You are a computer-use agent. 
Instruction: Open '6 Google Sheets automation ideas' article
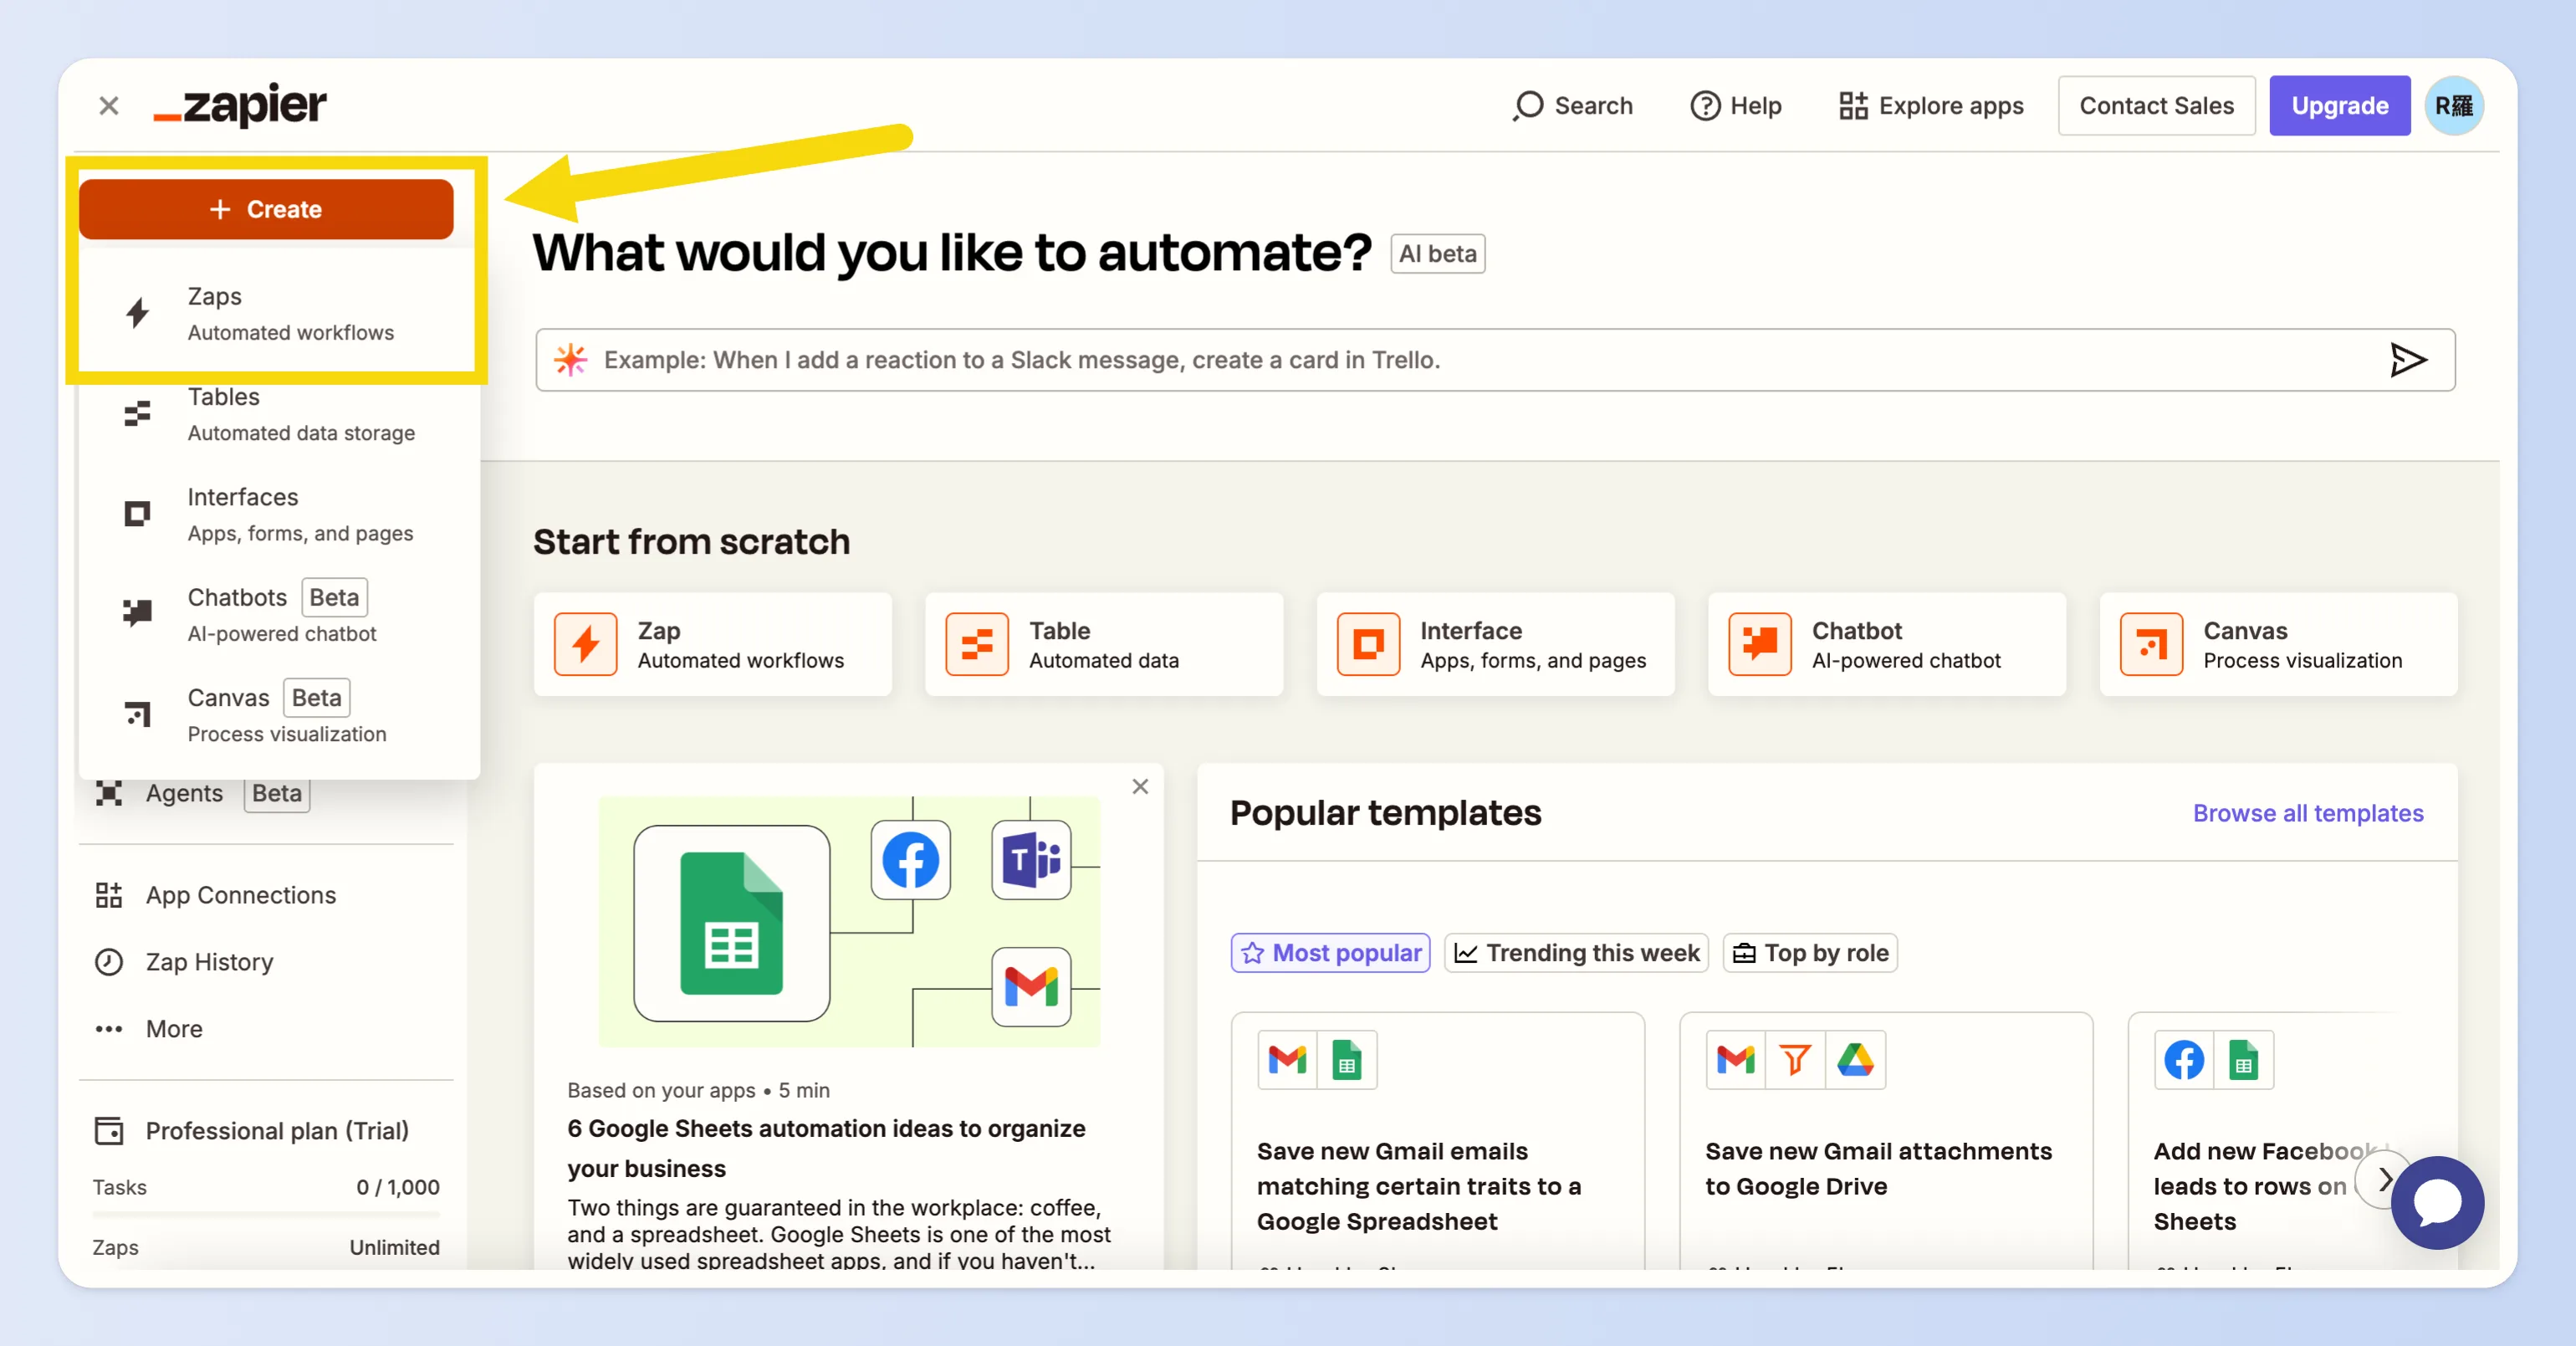point(826,1148)
